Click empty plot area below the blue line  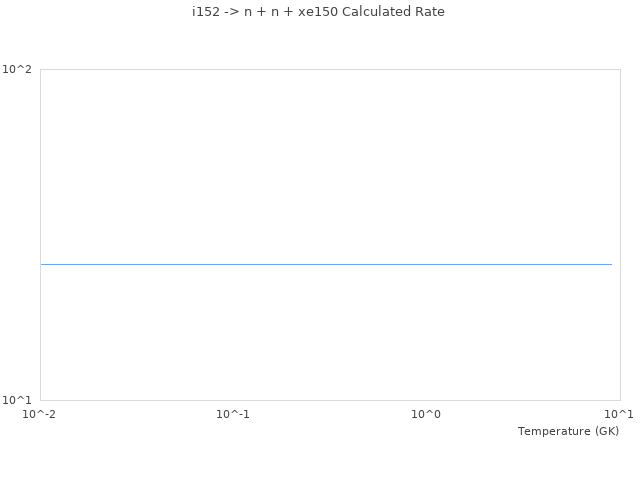click(326, 335)
